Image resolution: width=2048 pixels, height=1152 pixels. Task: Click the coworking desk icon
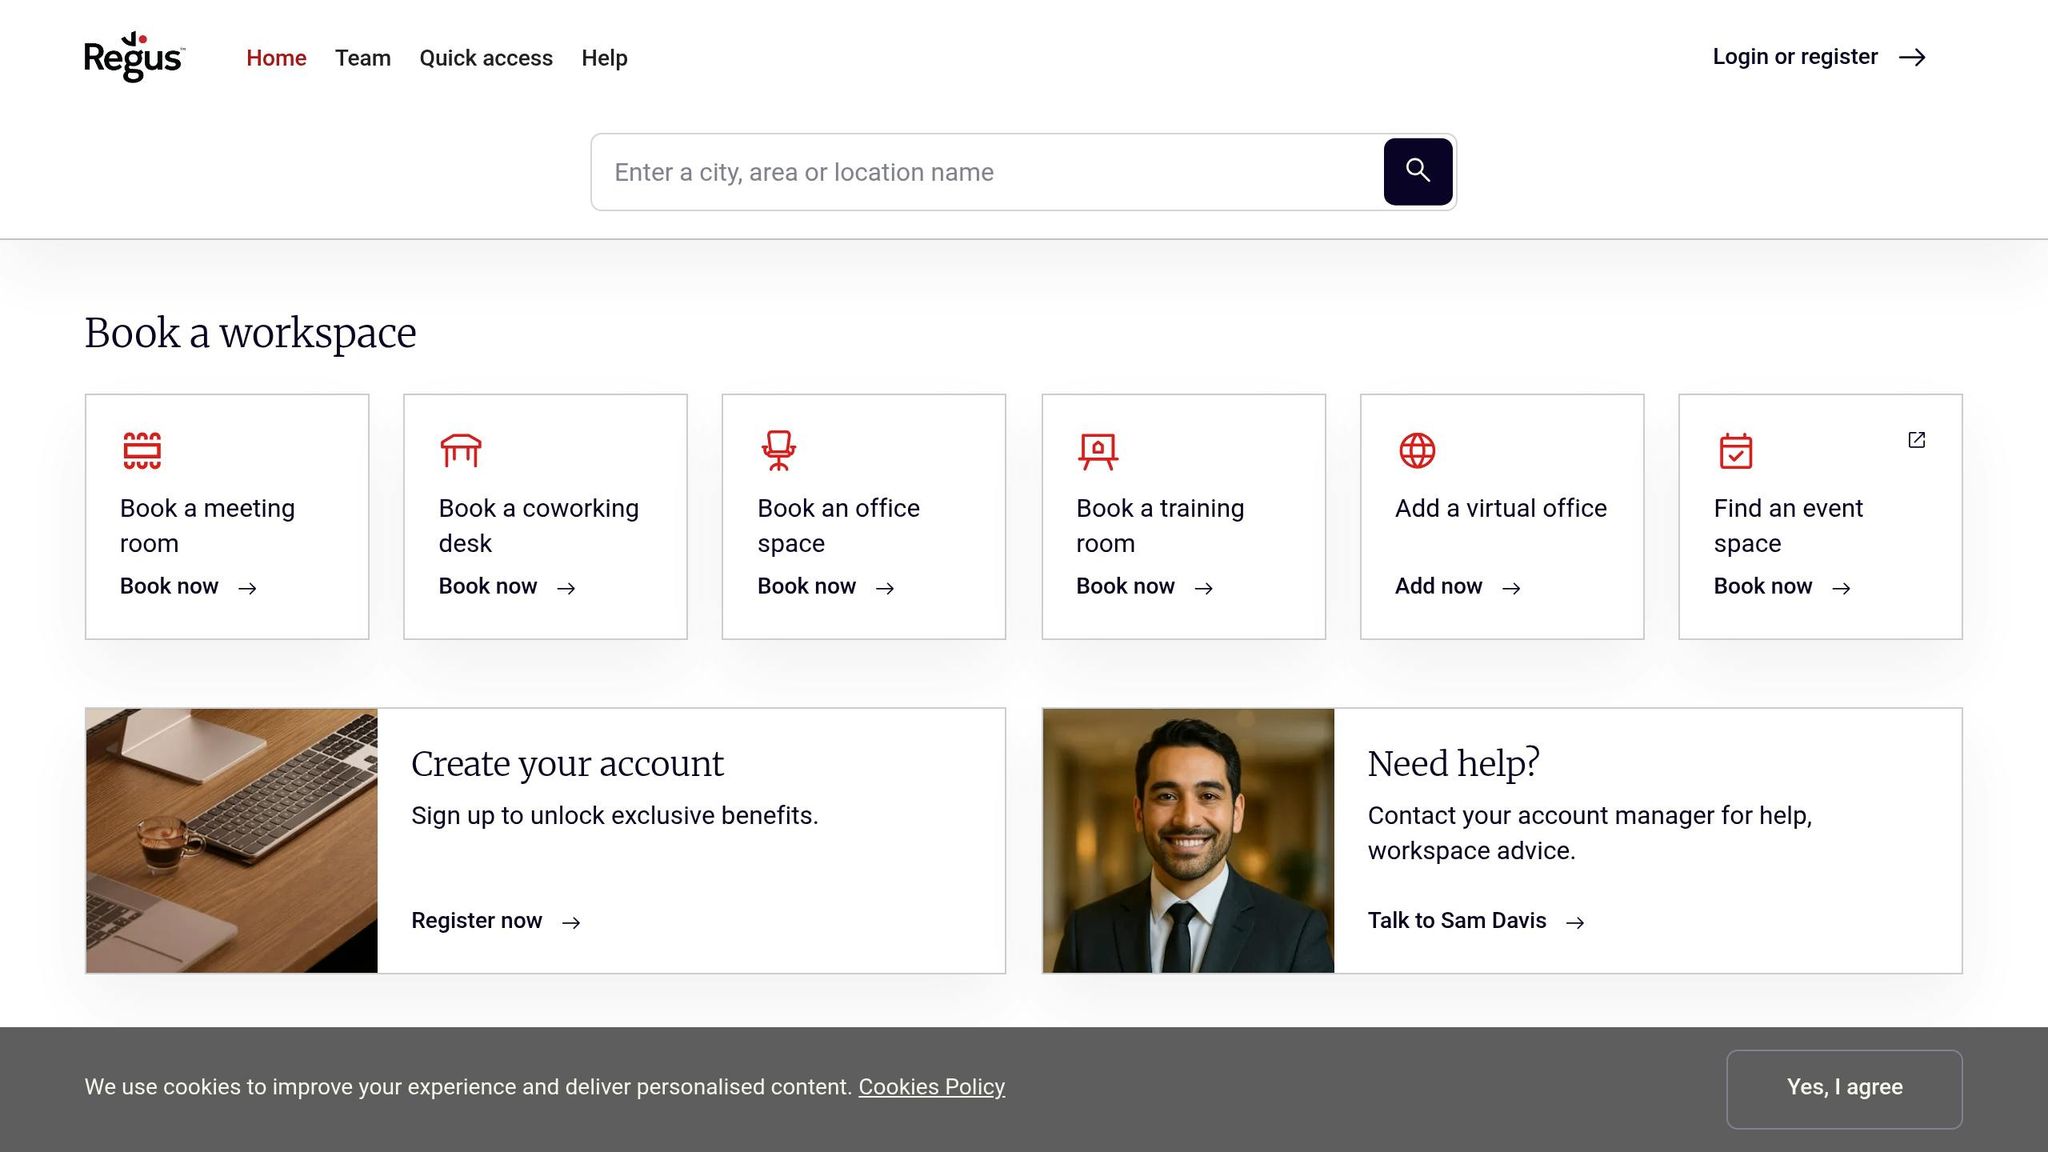coord(461,450)
